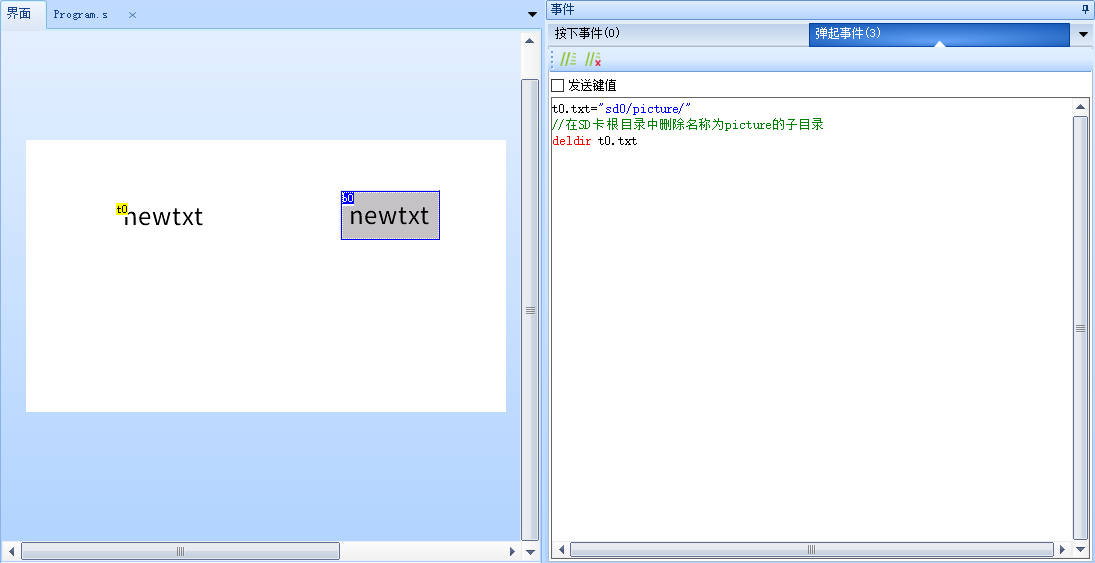The width and height of the screenshot is (1095, 563).
Task: Select the gray newtxt button component
Action: point(390,217)
